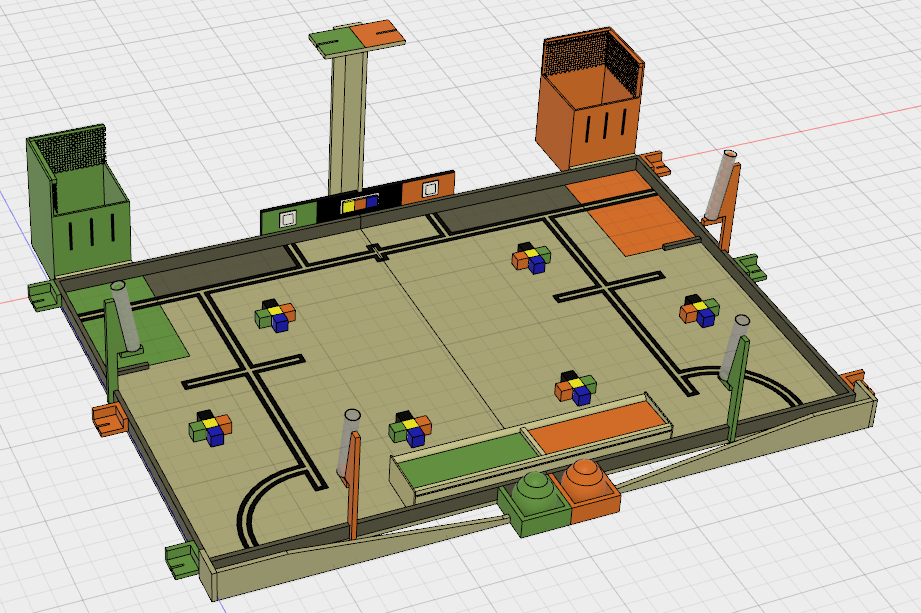Click the orange half of the tower's top plate
The width and height of the screenshot is (921, 613).
[x=378, y=33]
